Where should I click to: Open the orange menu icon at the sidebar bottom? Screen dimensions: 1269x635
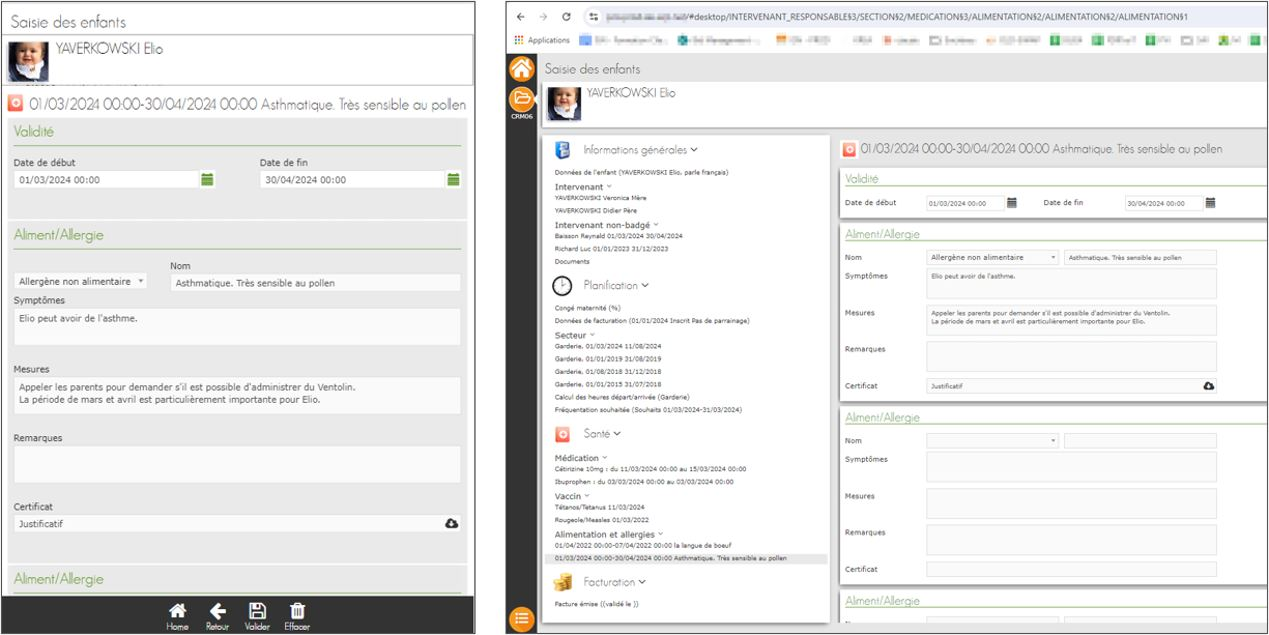tap(521, 619)
